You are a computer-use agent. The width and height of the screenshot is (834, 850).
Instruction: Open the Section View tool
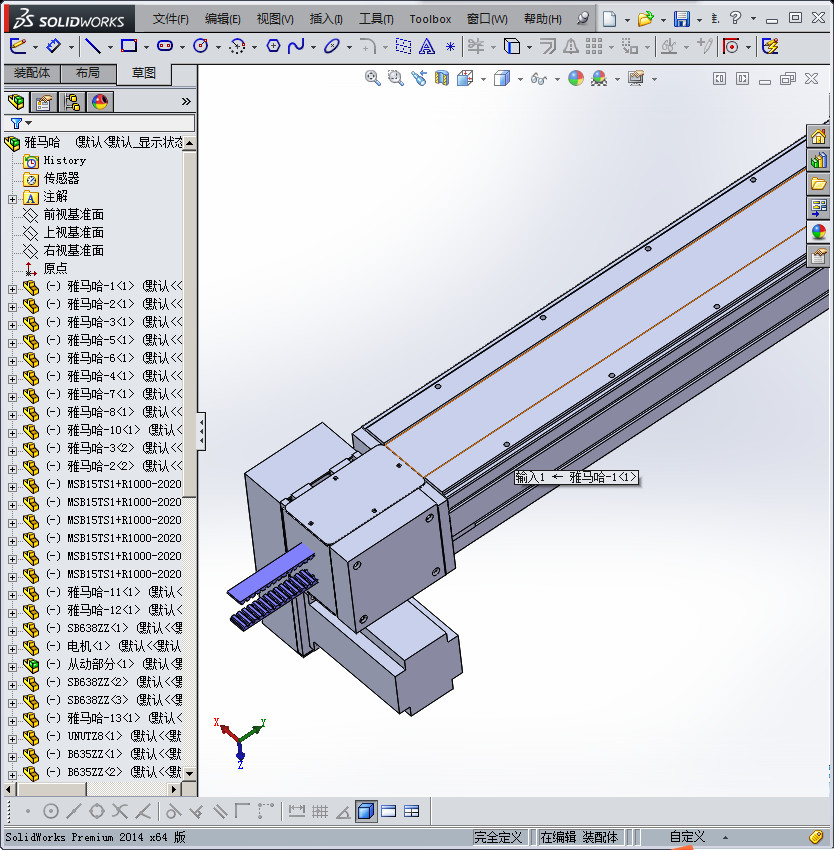442,79
